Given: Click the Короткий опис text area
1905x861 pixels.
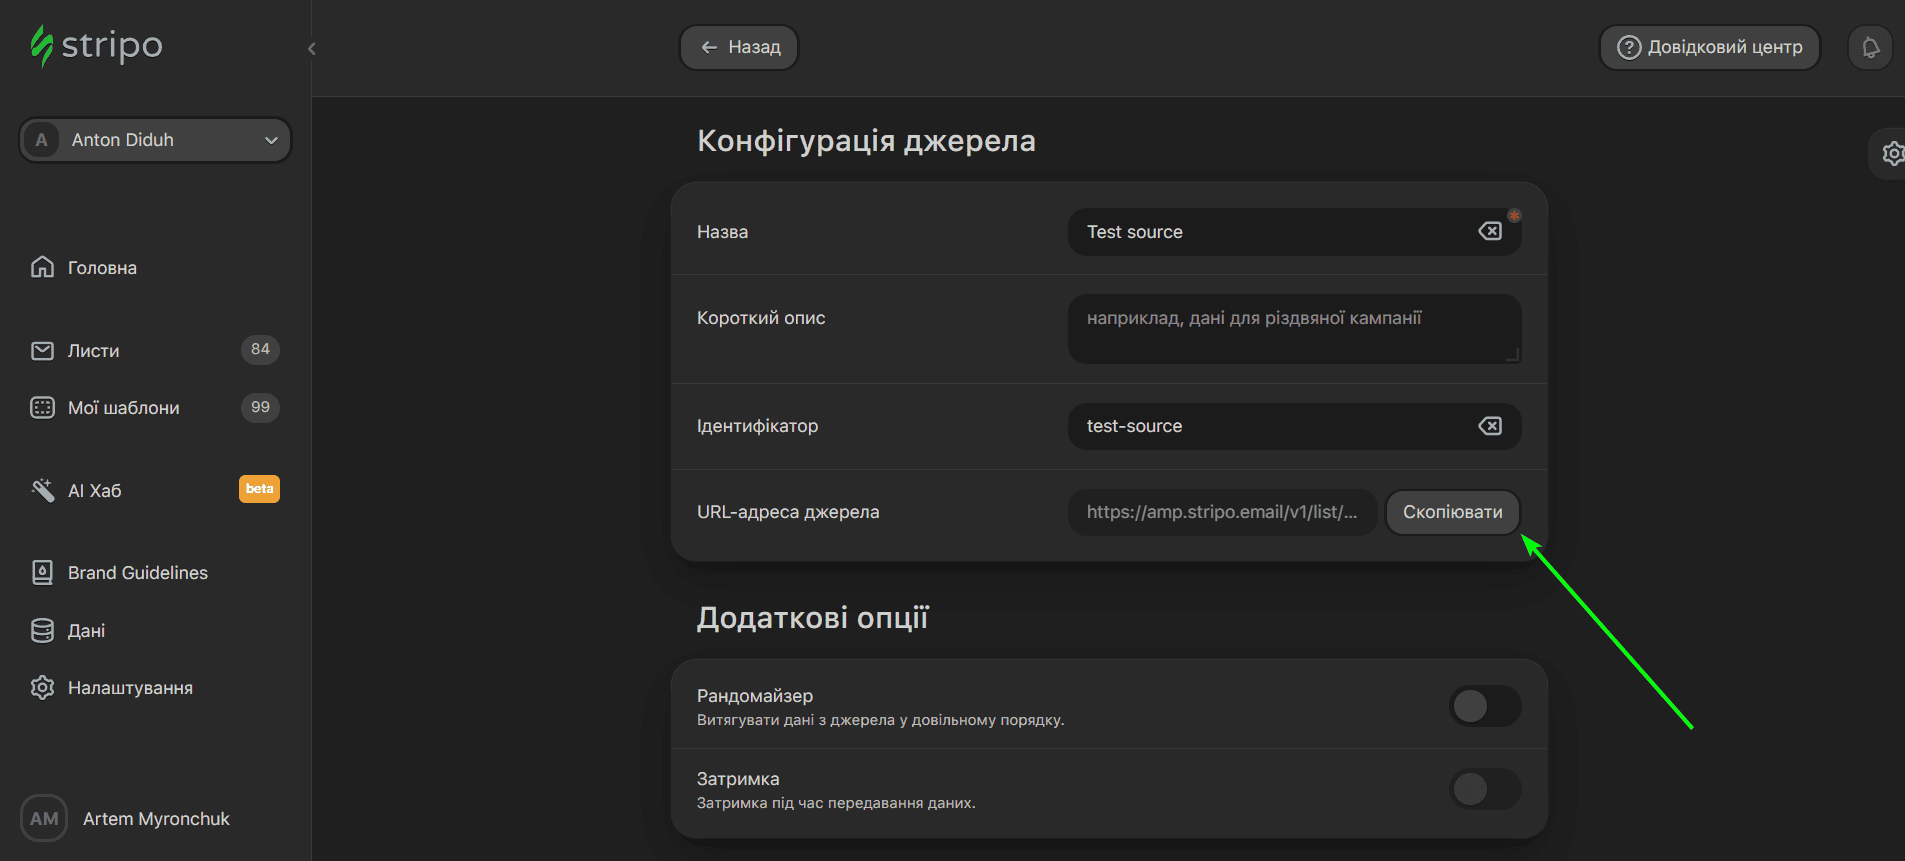Looking at the screenshot, I should [1293, 329].
